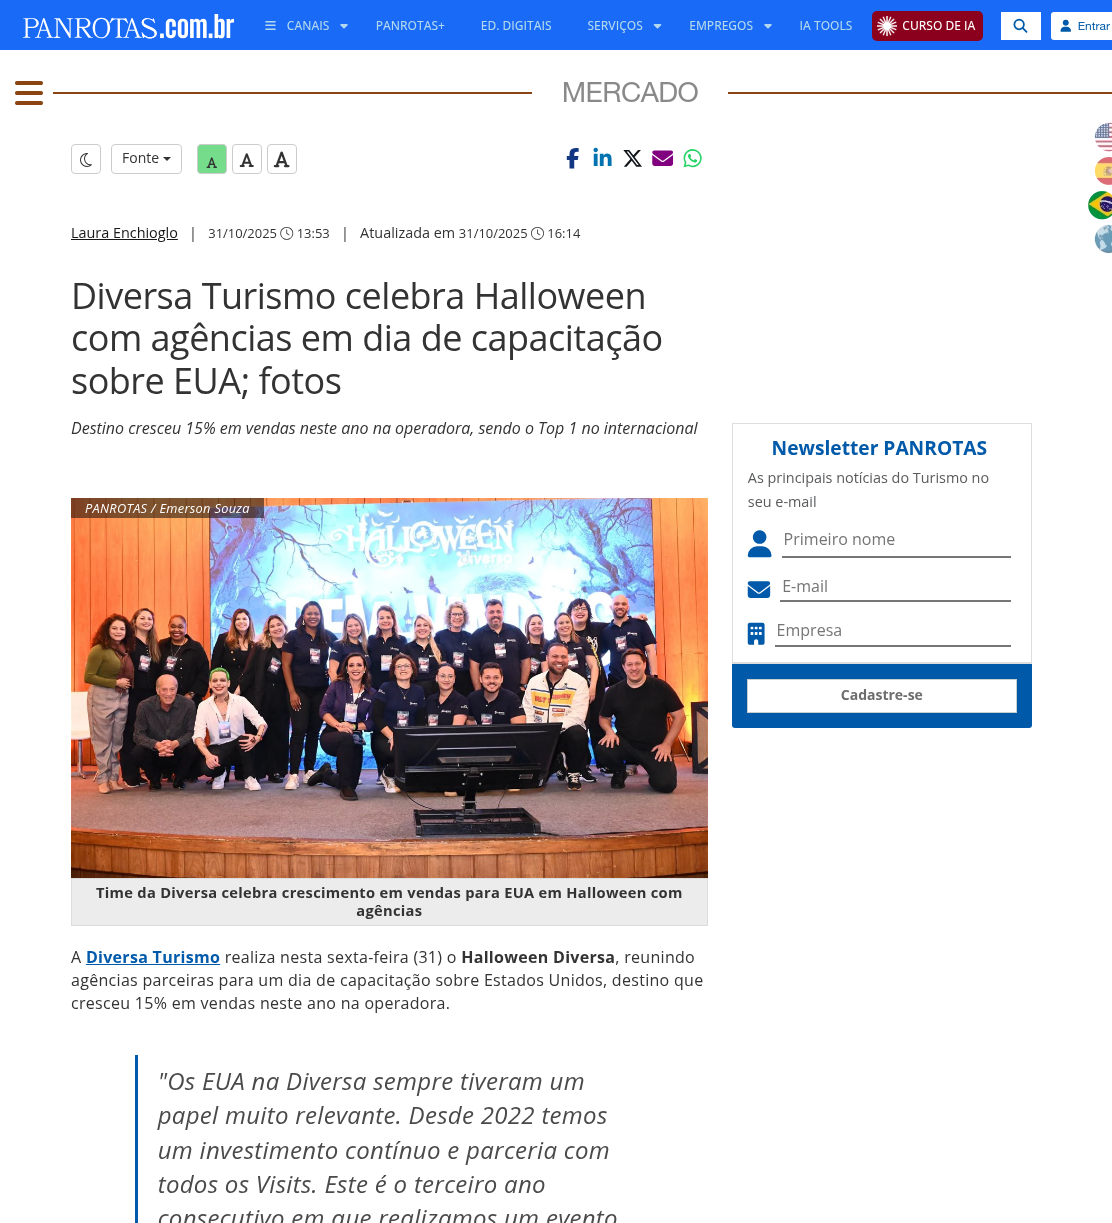Expand the Canais menu

click(307, 26)
